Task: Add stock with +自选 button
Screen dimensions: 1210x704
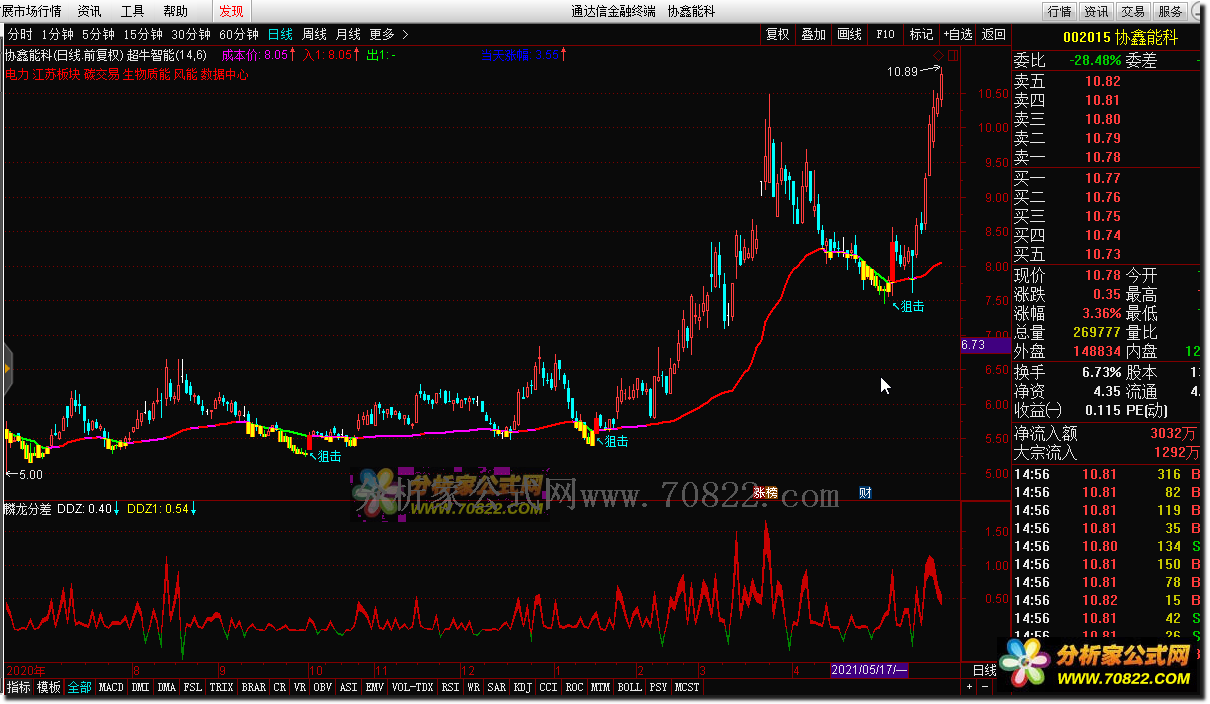Action: pyautogui.click(x=957, y=34)
